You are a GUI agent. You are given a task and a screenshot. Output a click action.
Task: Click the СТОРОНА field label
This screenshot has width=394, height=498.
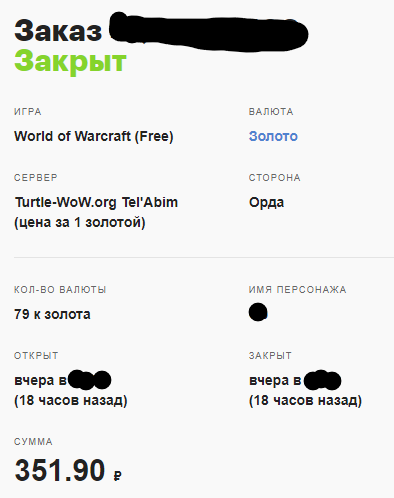(x=275, y=177)
